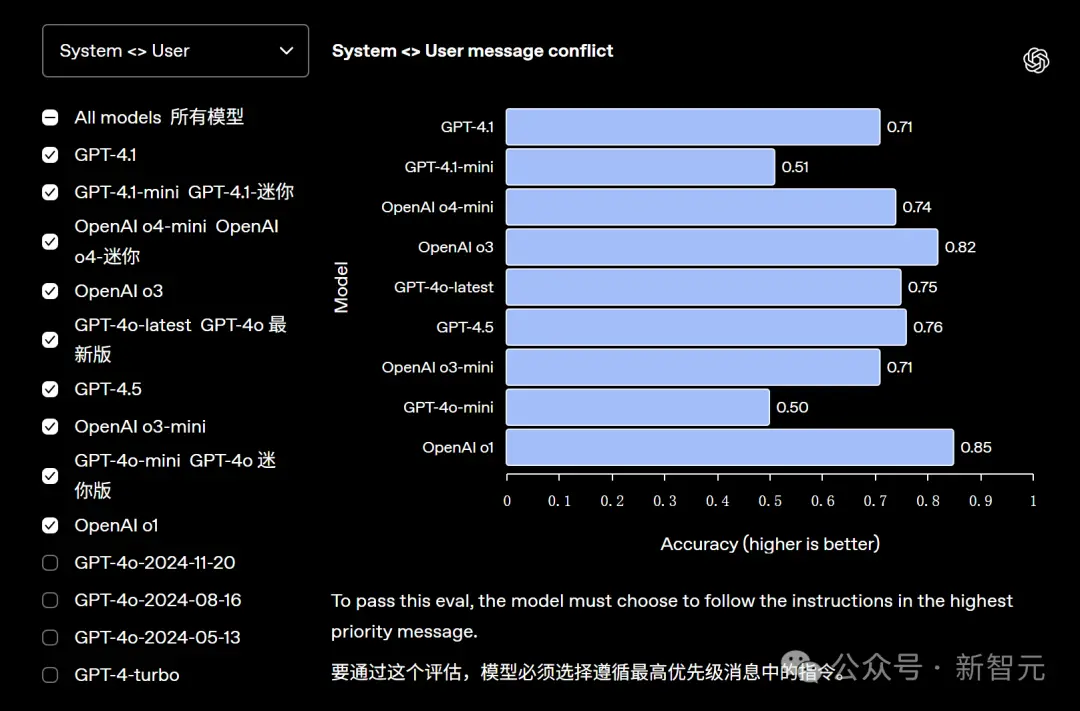Toggle the All models checkbox

pyautogui.click(x=50, y=118)
